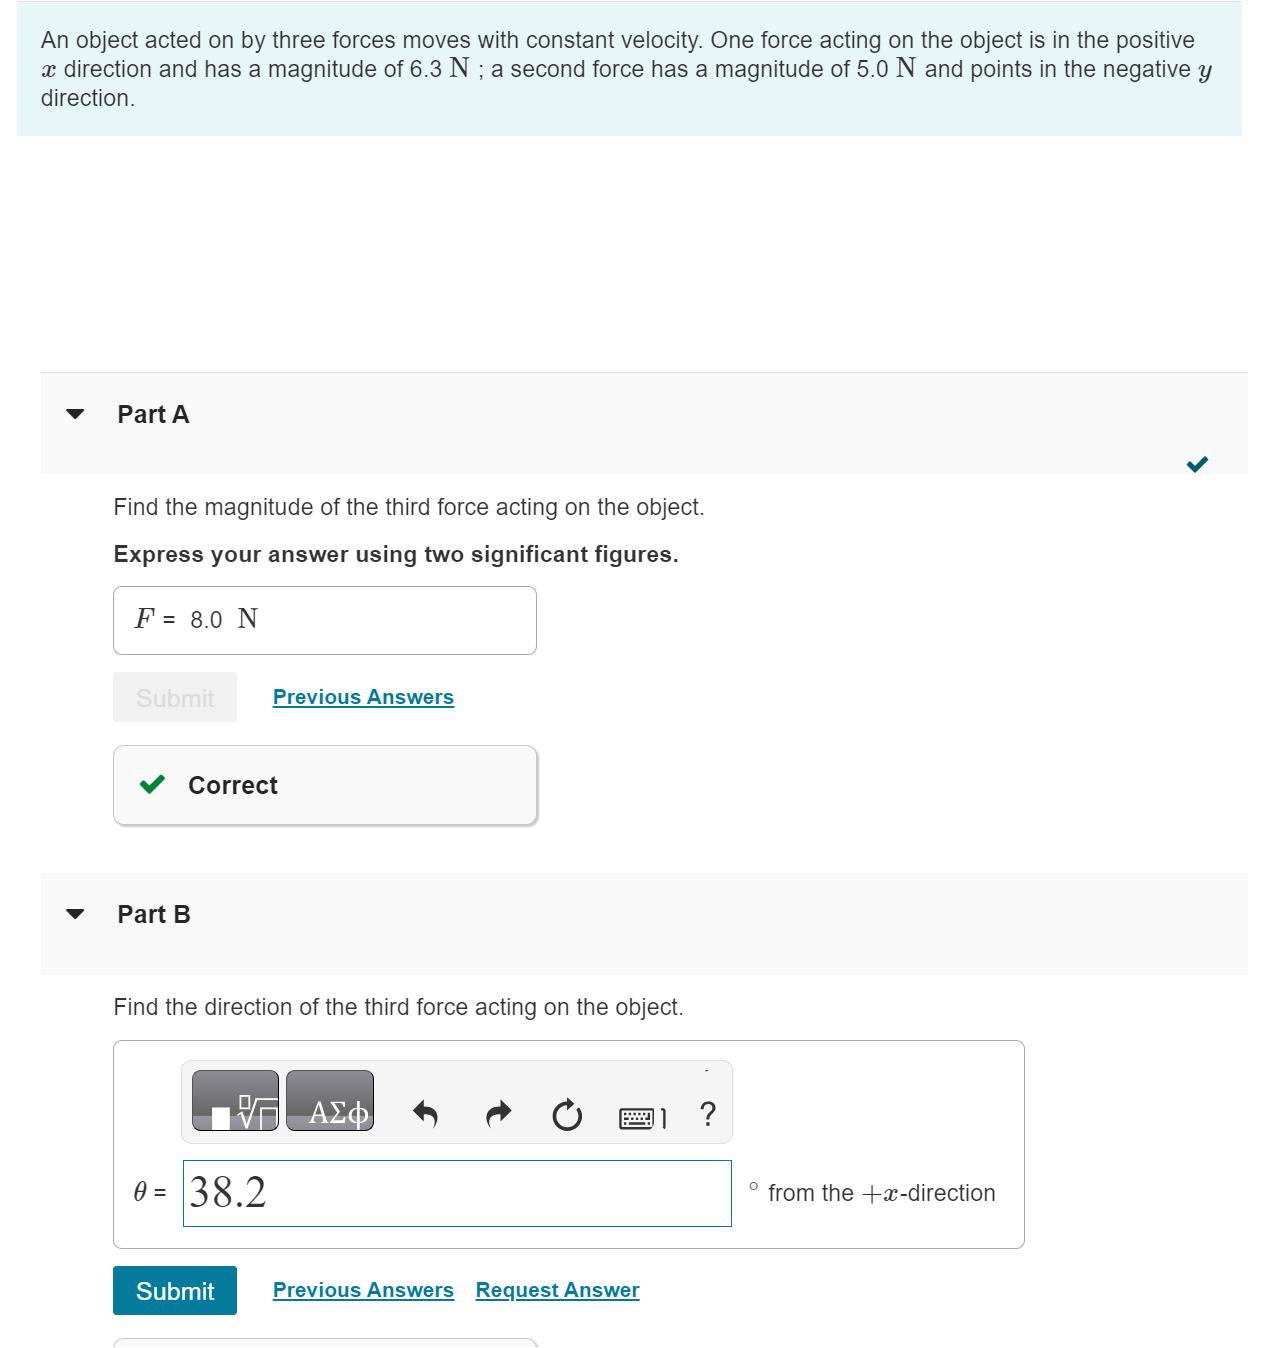1276x1348 pixels.
Task: Select the Part A heading
Action: point(152,413)
